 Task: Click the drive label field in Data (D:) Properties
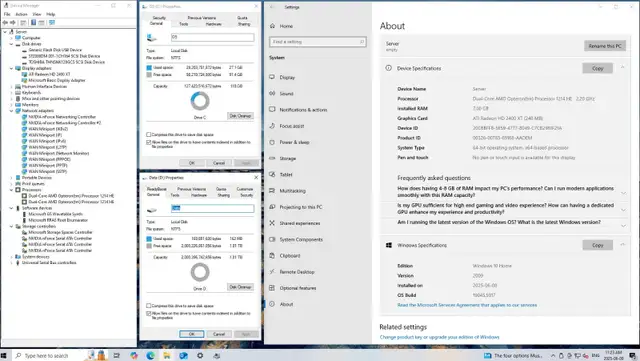click(x=212, y=208)
